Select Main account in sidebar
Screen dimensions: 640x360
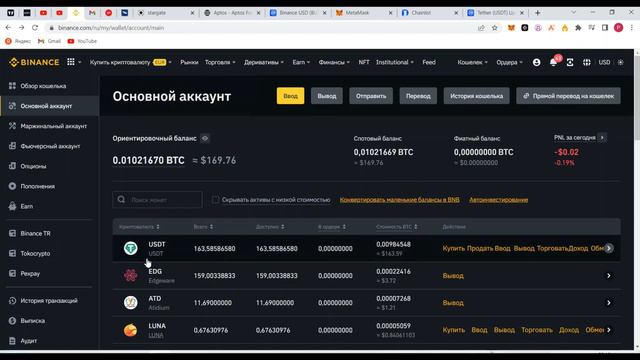pyautogui.click(x=50, y=106)
